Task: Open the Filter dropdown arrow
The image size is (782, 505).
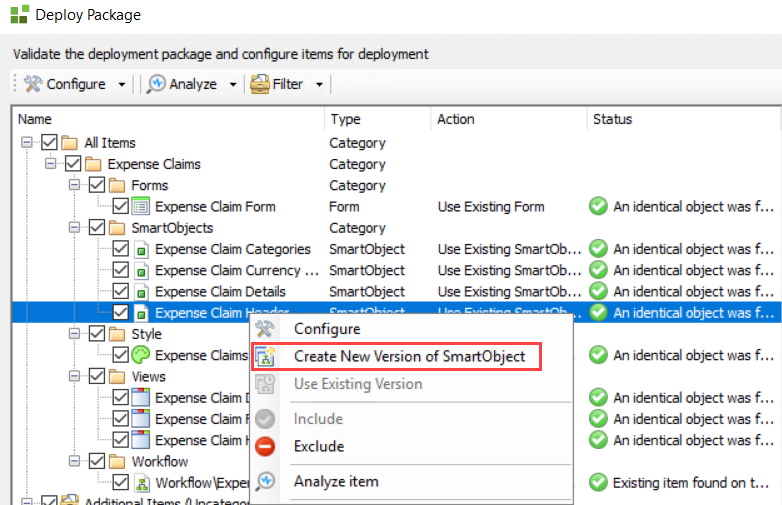Action: point(319,85)
